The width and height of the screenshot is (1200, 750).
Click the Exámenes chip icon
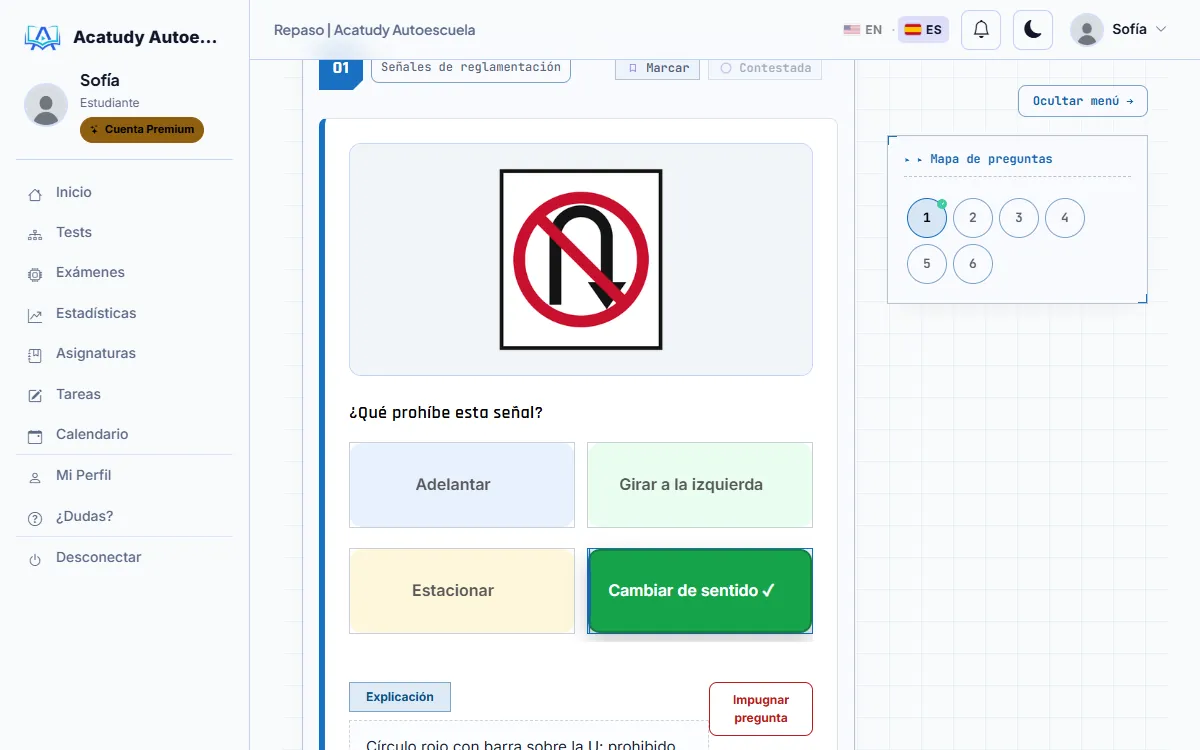(x=35, y=274)
